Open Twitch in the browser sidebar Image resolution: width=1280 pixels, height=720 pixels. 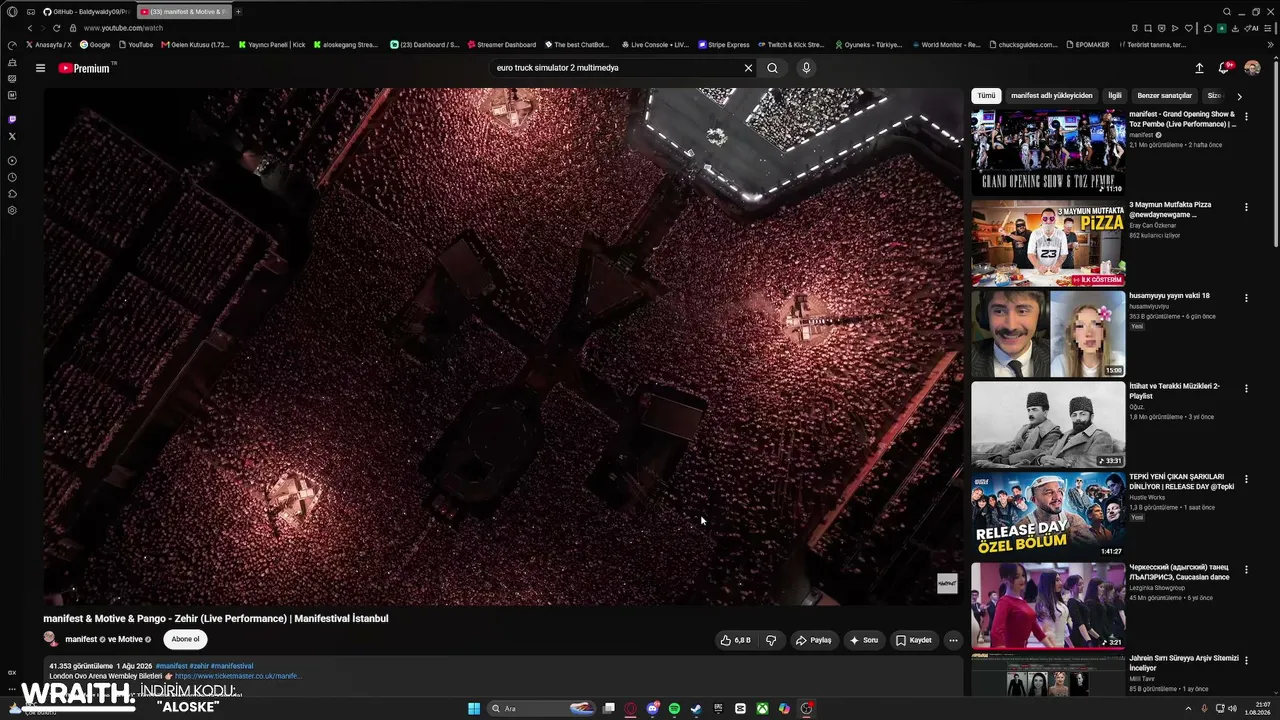12,120
